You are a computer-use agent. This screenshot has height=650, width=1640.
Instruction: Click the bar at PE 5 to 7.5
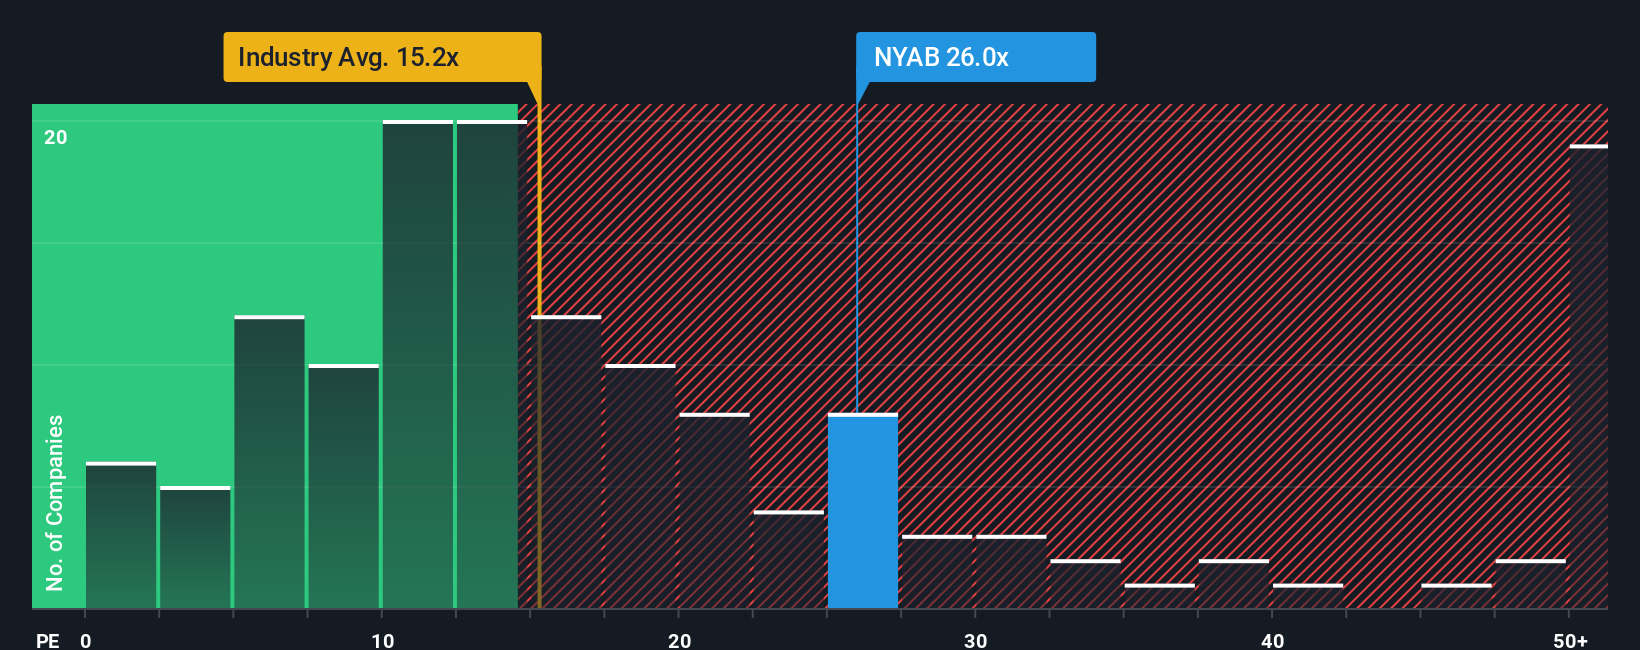tap(269, 462)
